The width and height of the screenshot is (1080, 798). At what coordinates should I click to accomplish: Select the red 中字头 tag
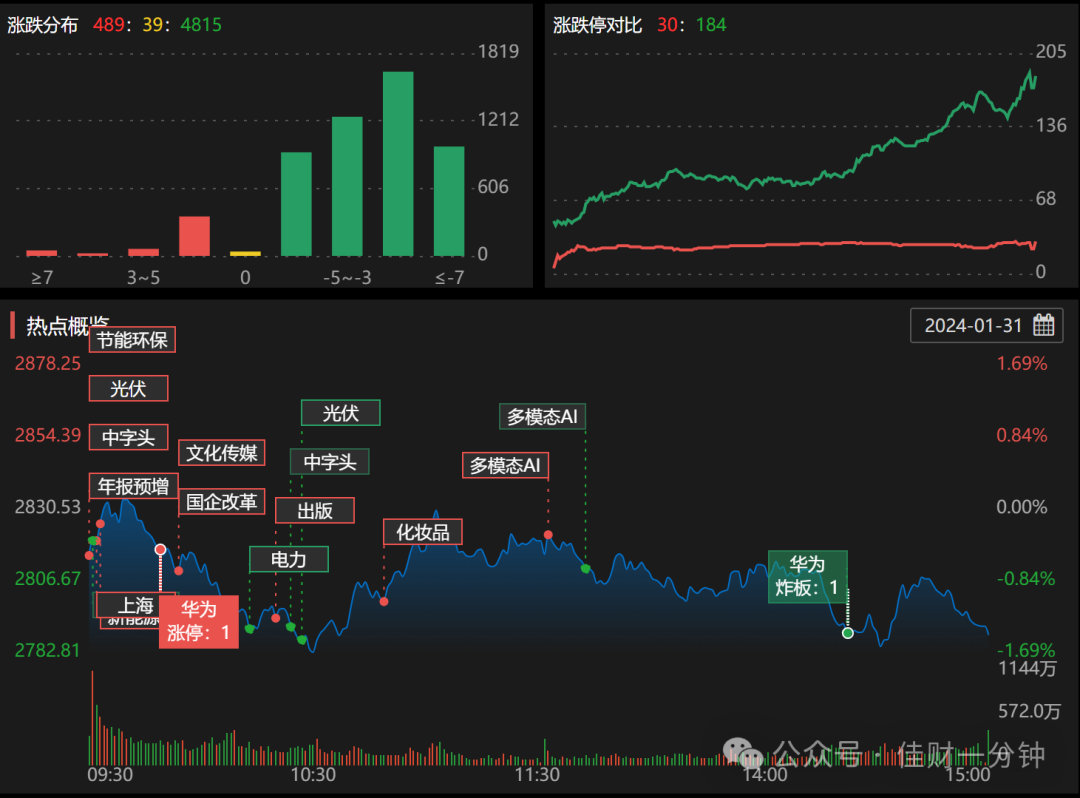[128, 437]
